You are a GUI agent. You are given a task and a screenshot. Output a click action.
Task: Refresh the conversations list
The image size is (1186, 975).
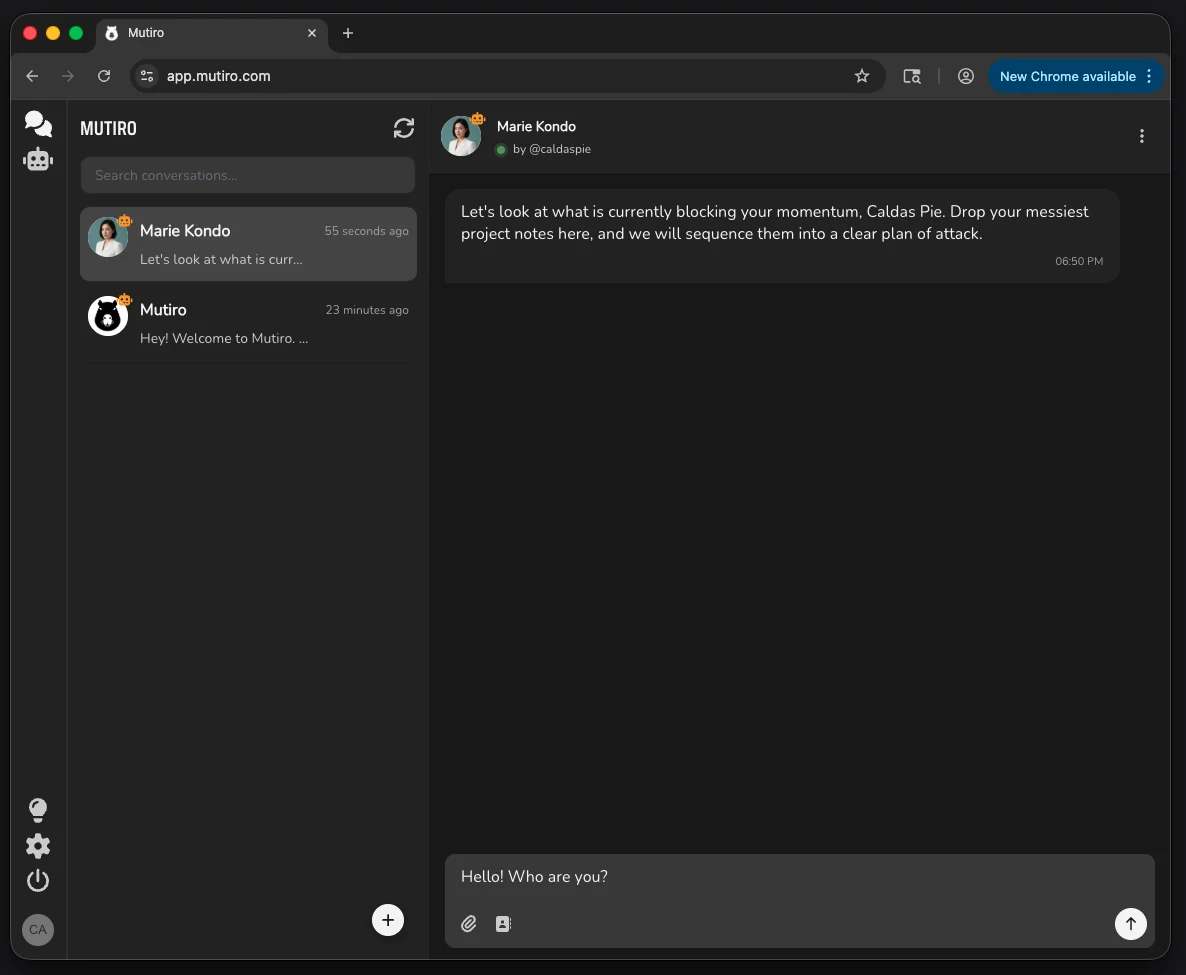click(404, 128)
